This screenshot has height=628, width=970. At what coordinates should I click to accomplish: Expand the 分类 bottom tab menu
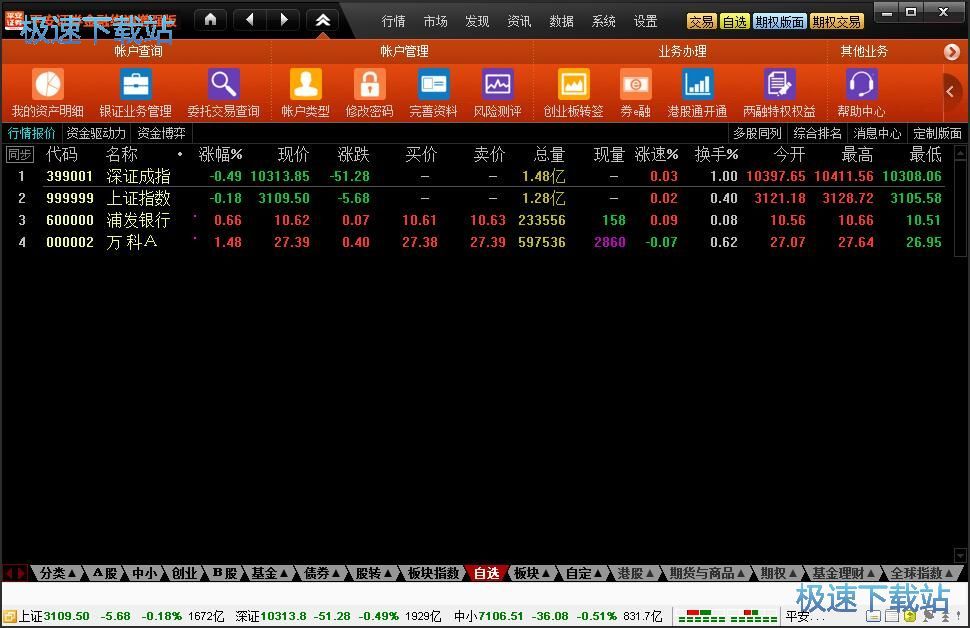point(58,574)
